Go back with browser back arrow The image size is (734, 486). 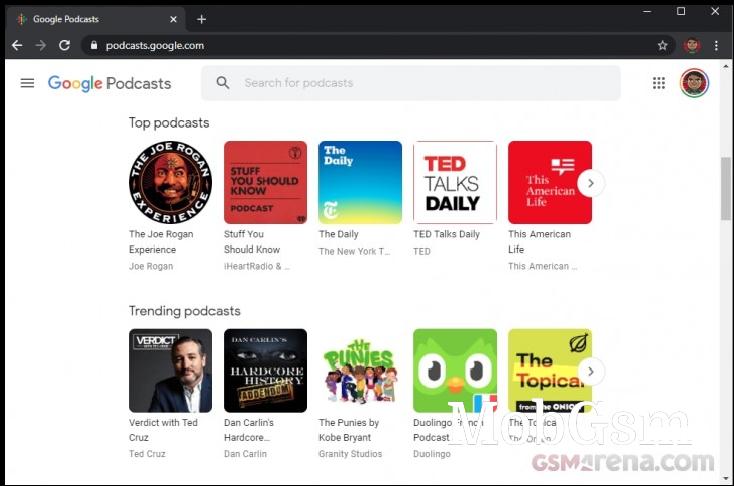click(17, 45)
